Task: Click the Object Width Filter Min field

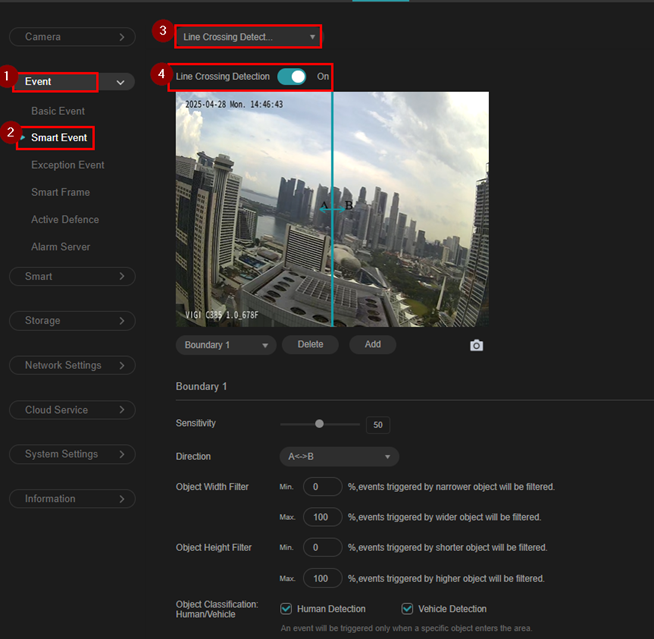Action: [x=322, y=487]
